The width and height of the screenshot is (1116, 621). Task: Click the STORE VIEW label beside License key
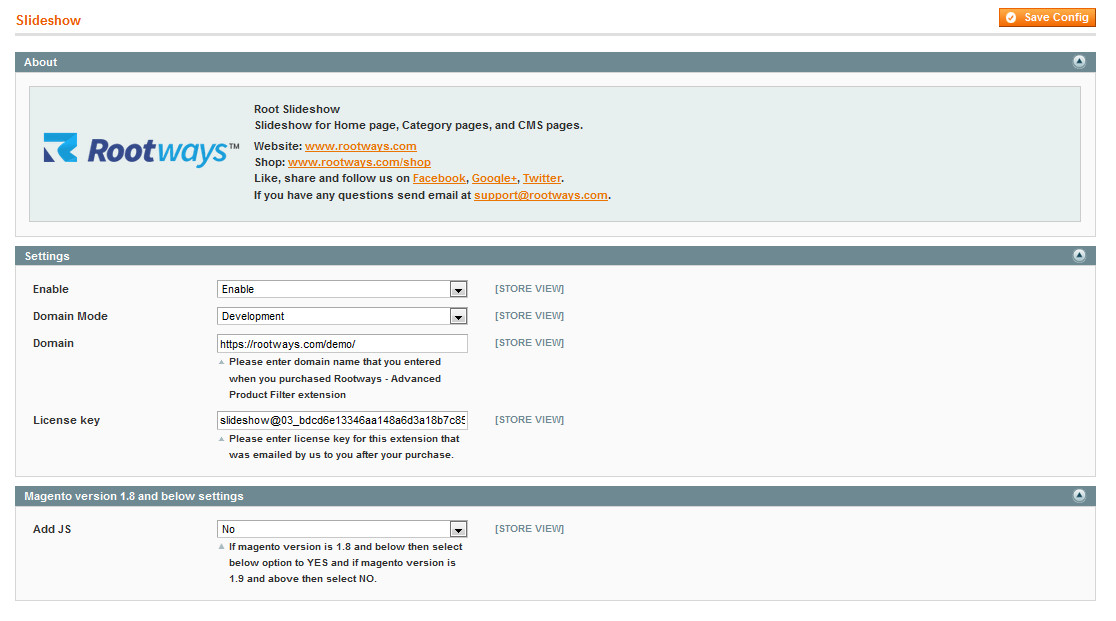529,419
